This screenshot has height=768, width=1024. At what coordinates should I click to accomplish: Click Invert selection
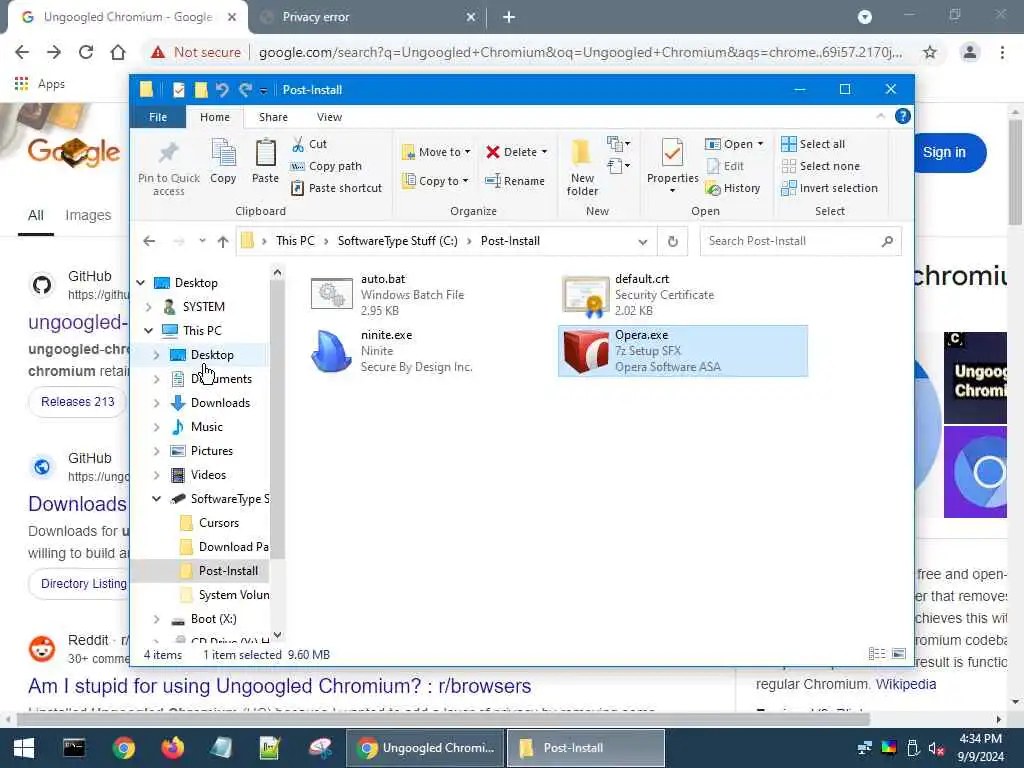tap(829, 188)
